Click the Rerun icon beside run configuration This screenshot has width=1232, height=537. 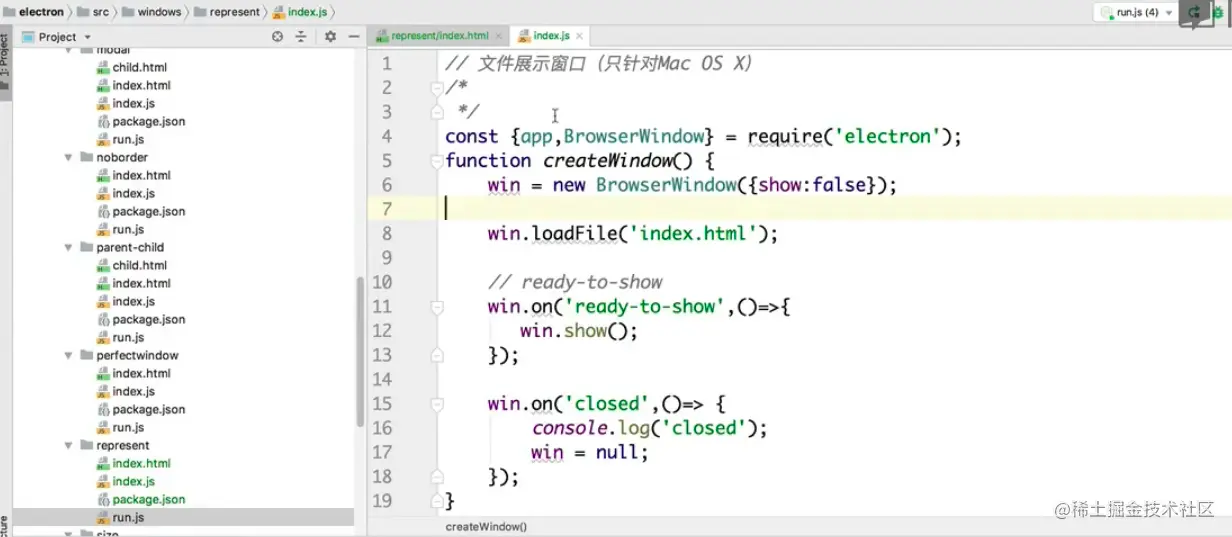point(1194,12)
